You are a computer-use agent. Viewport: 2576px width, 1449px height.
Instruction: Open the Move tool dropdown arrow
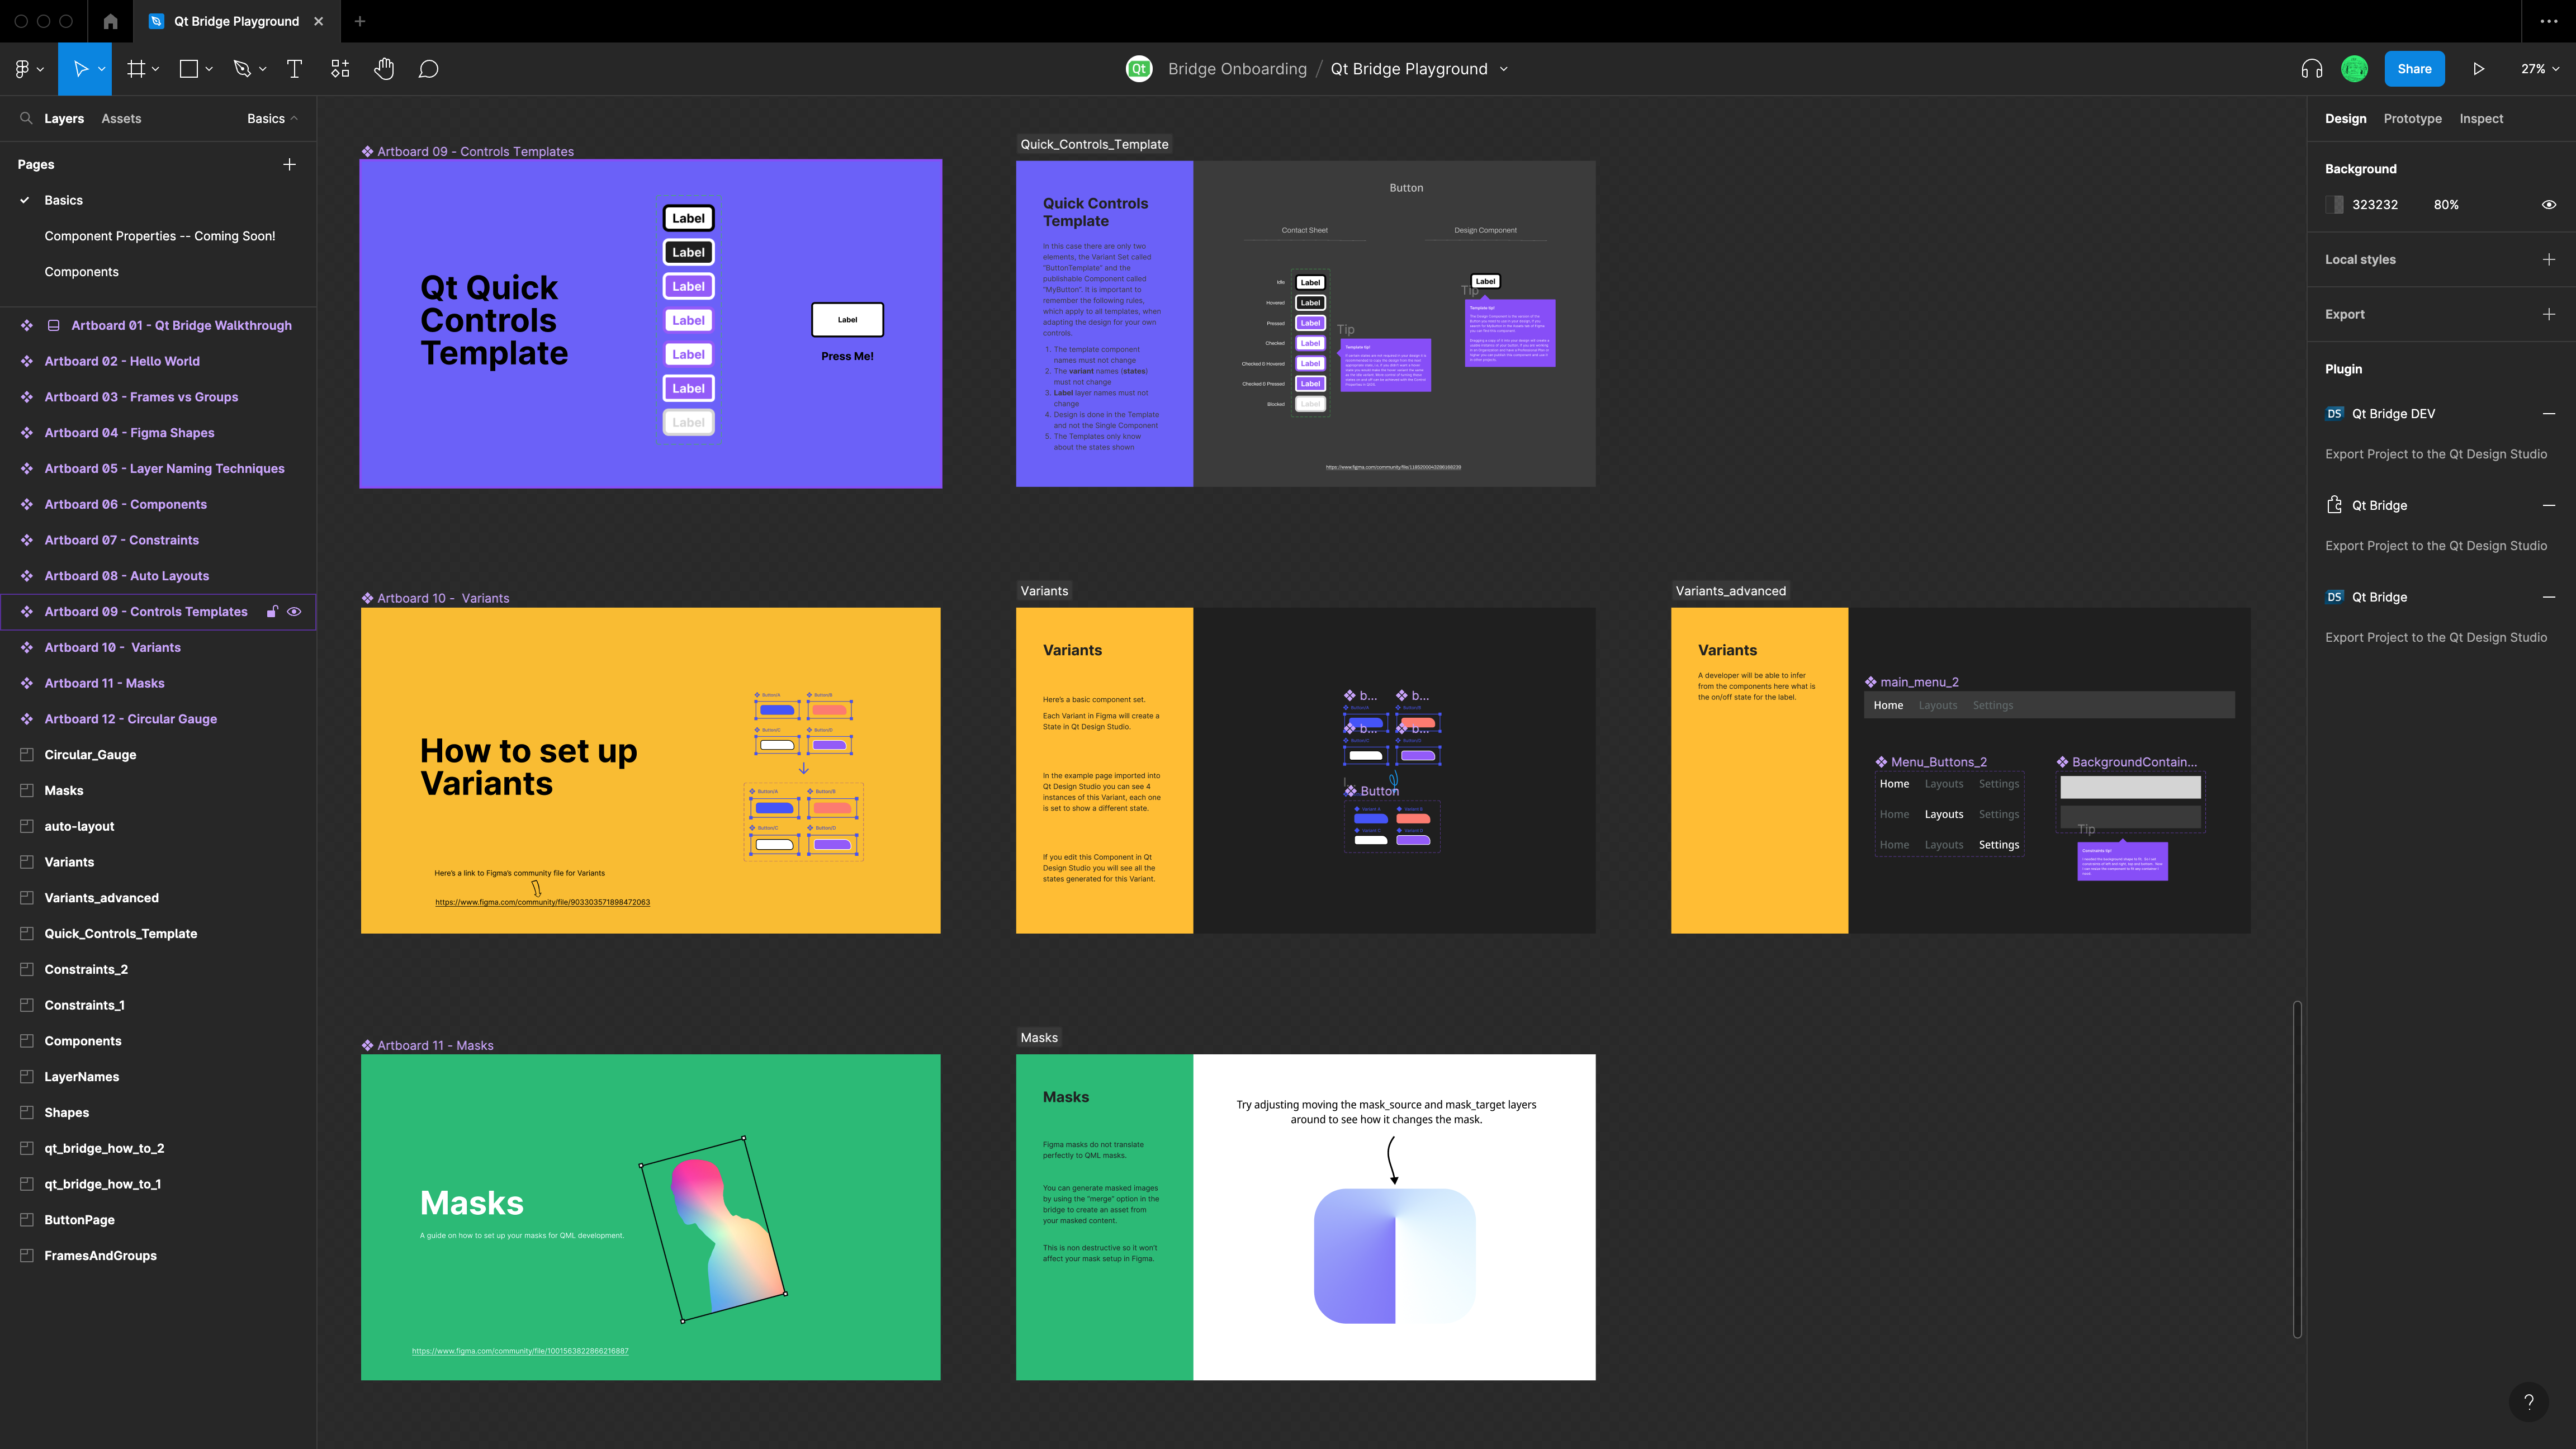pos(101,69)
